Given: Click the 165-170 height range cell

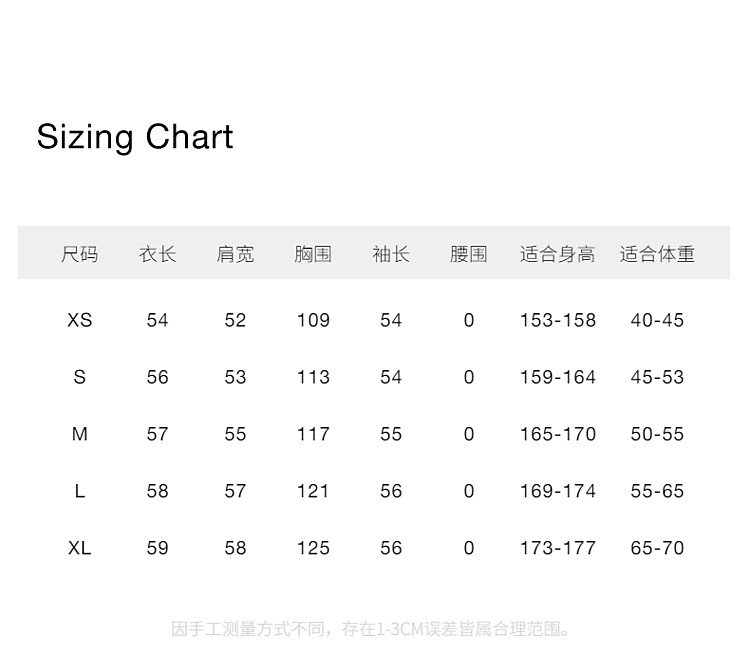Looking at the screenshot, I should click(557, 434).
